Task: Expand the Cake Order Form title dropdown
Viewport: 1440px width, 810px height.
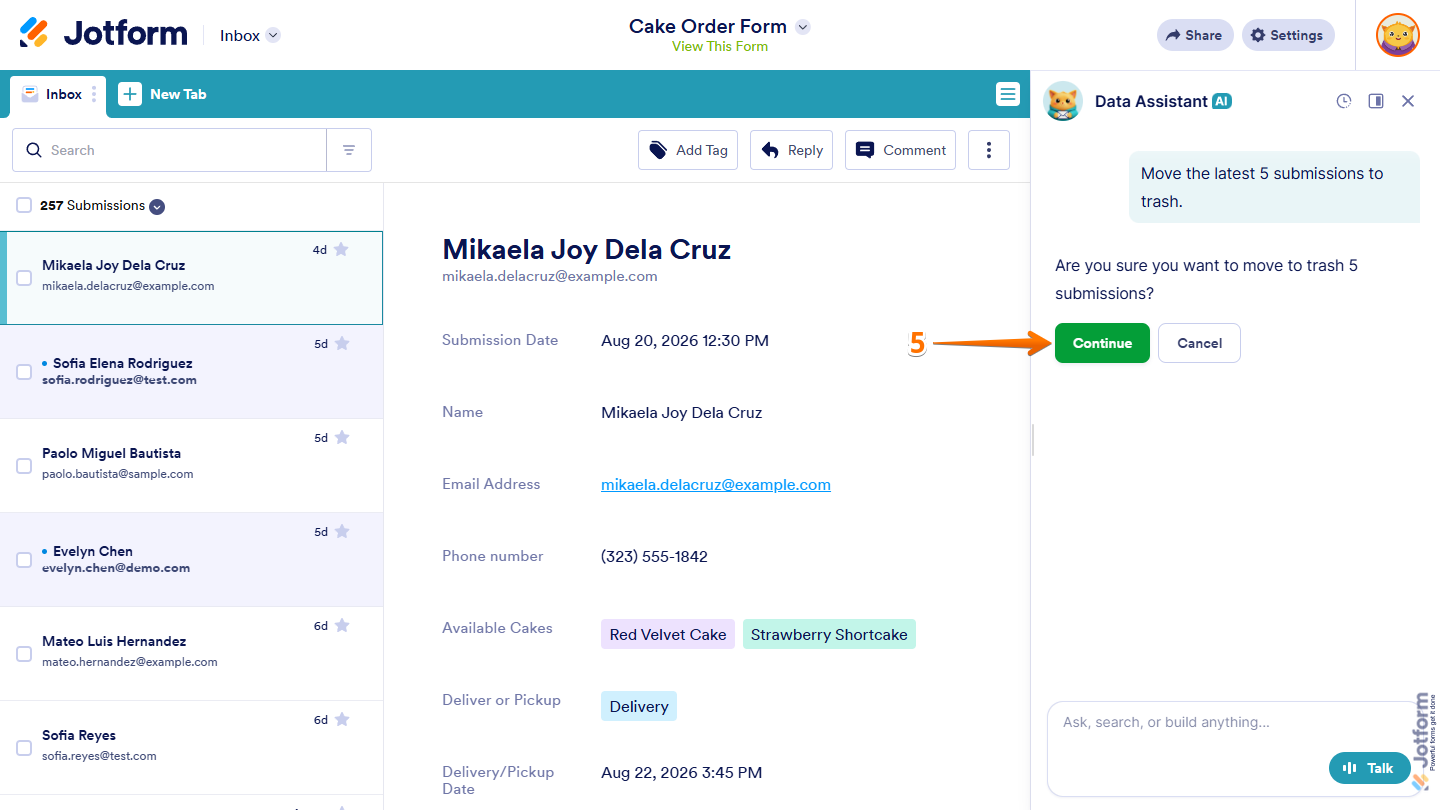Action: click(802, 27)
